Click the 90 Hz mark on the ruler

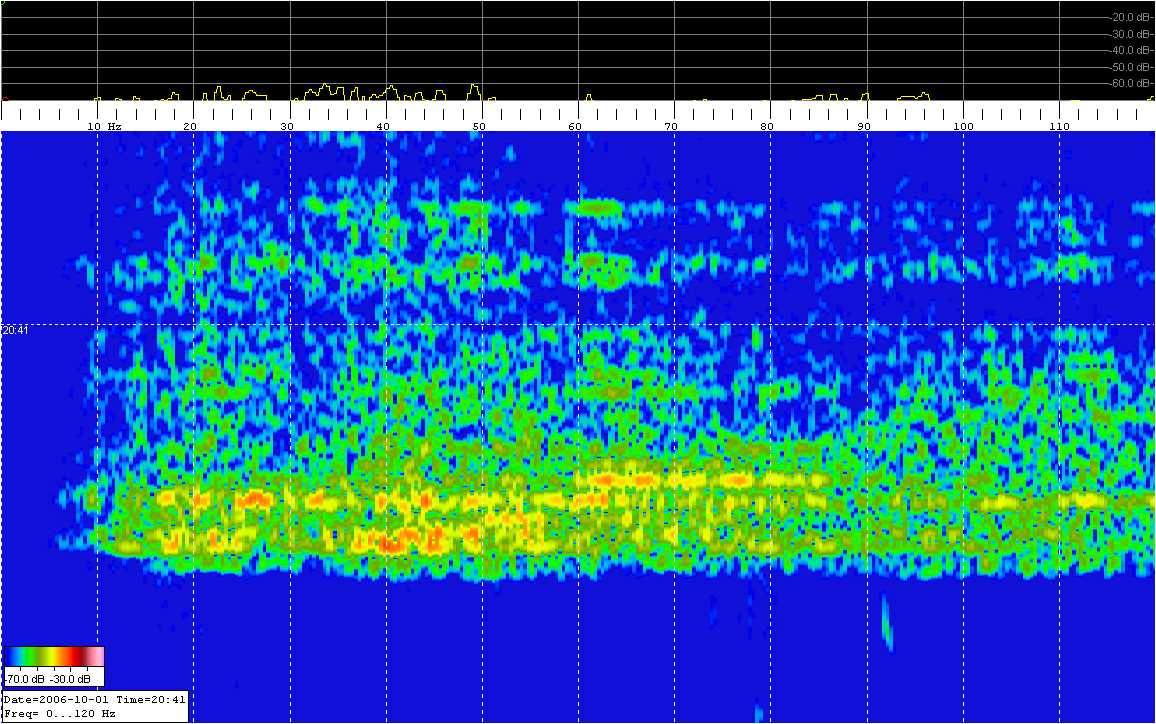point(863,127)
